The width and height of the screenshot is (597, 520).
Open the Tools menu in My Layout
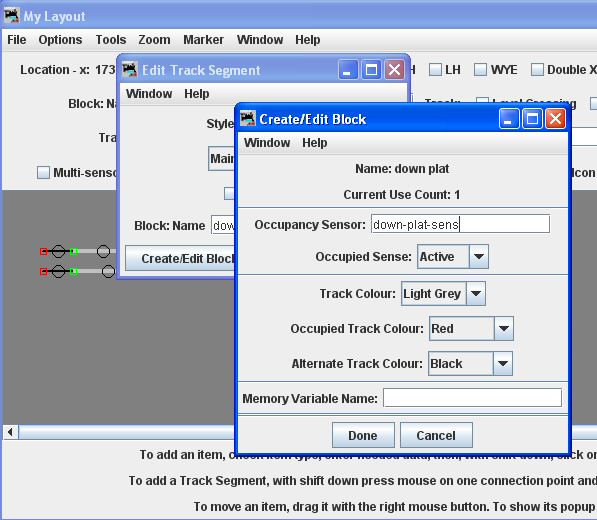(x=111, y=40)
